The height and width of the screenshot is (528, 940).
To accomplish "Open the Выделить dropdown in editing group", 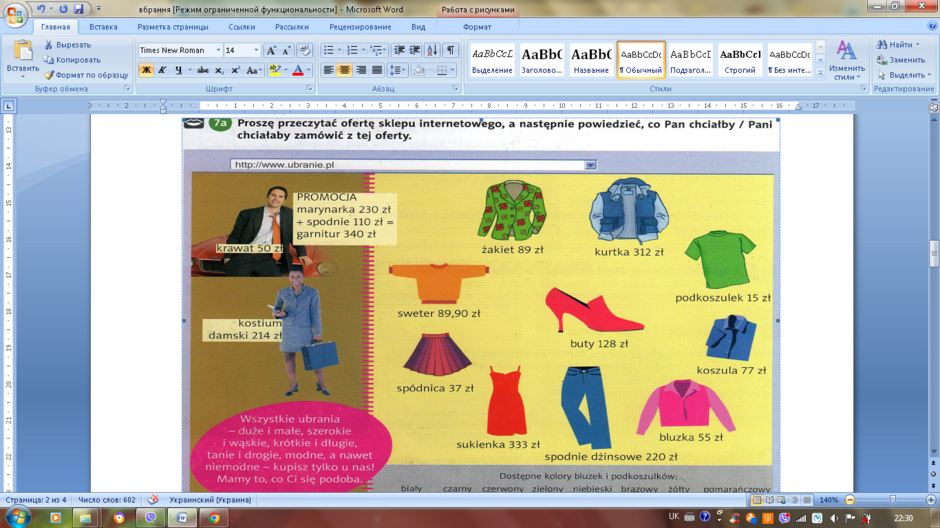I will pos(904,75).
